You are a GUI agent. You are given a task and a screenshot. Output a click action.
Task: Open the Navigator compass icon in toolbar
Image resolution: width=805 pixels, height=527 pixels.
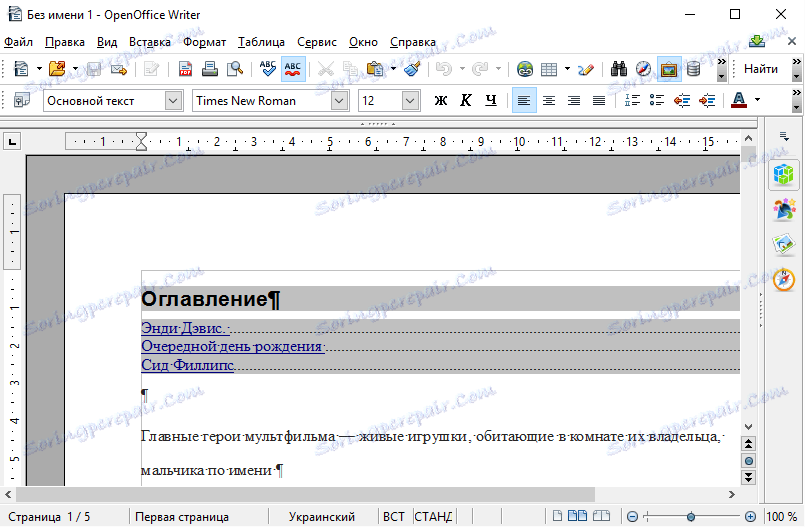coord(644,69)
